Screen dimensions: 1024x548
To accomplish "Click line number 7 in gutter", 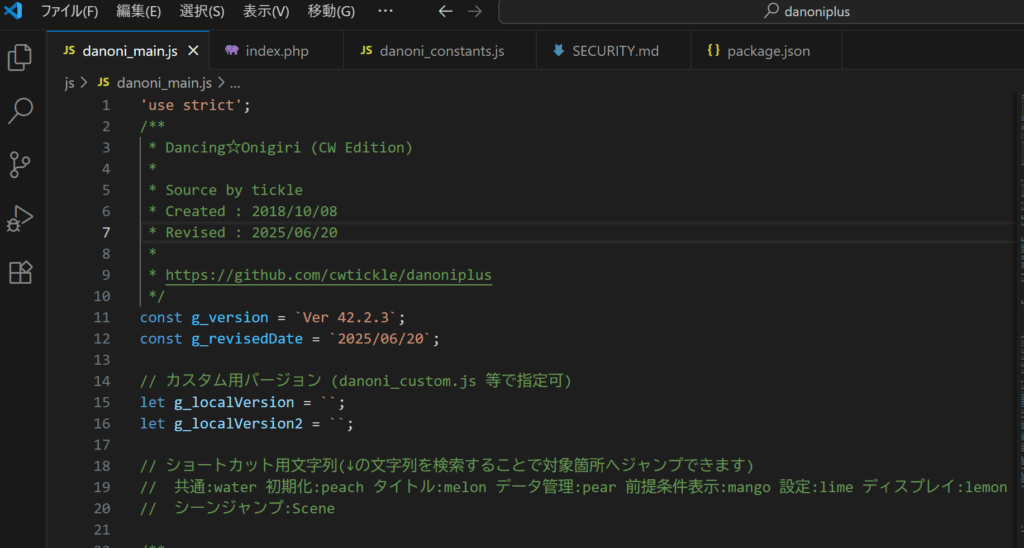I will click(106, 233).
